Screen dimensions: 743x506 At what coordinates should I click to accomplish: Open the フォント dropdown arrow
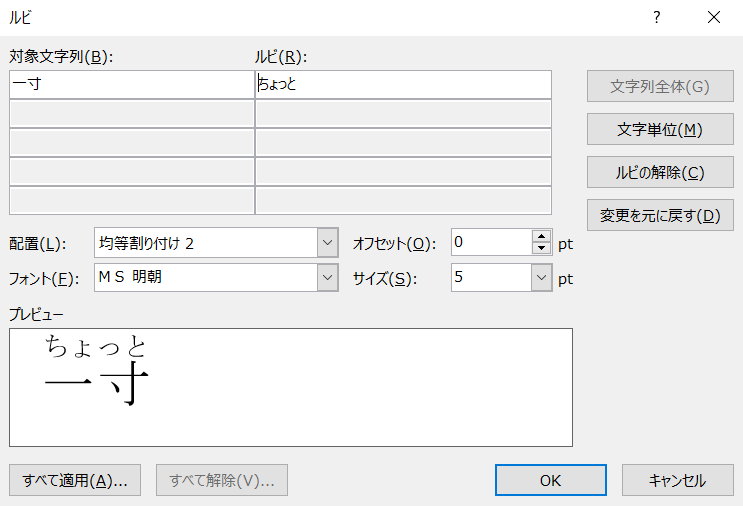(327, 277)
